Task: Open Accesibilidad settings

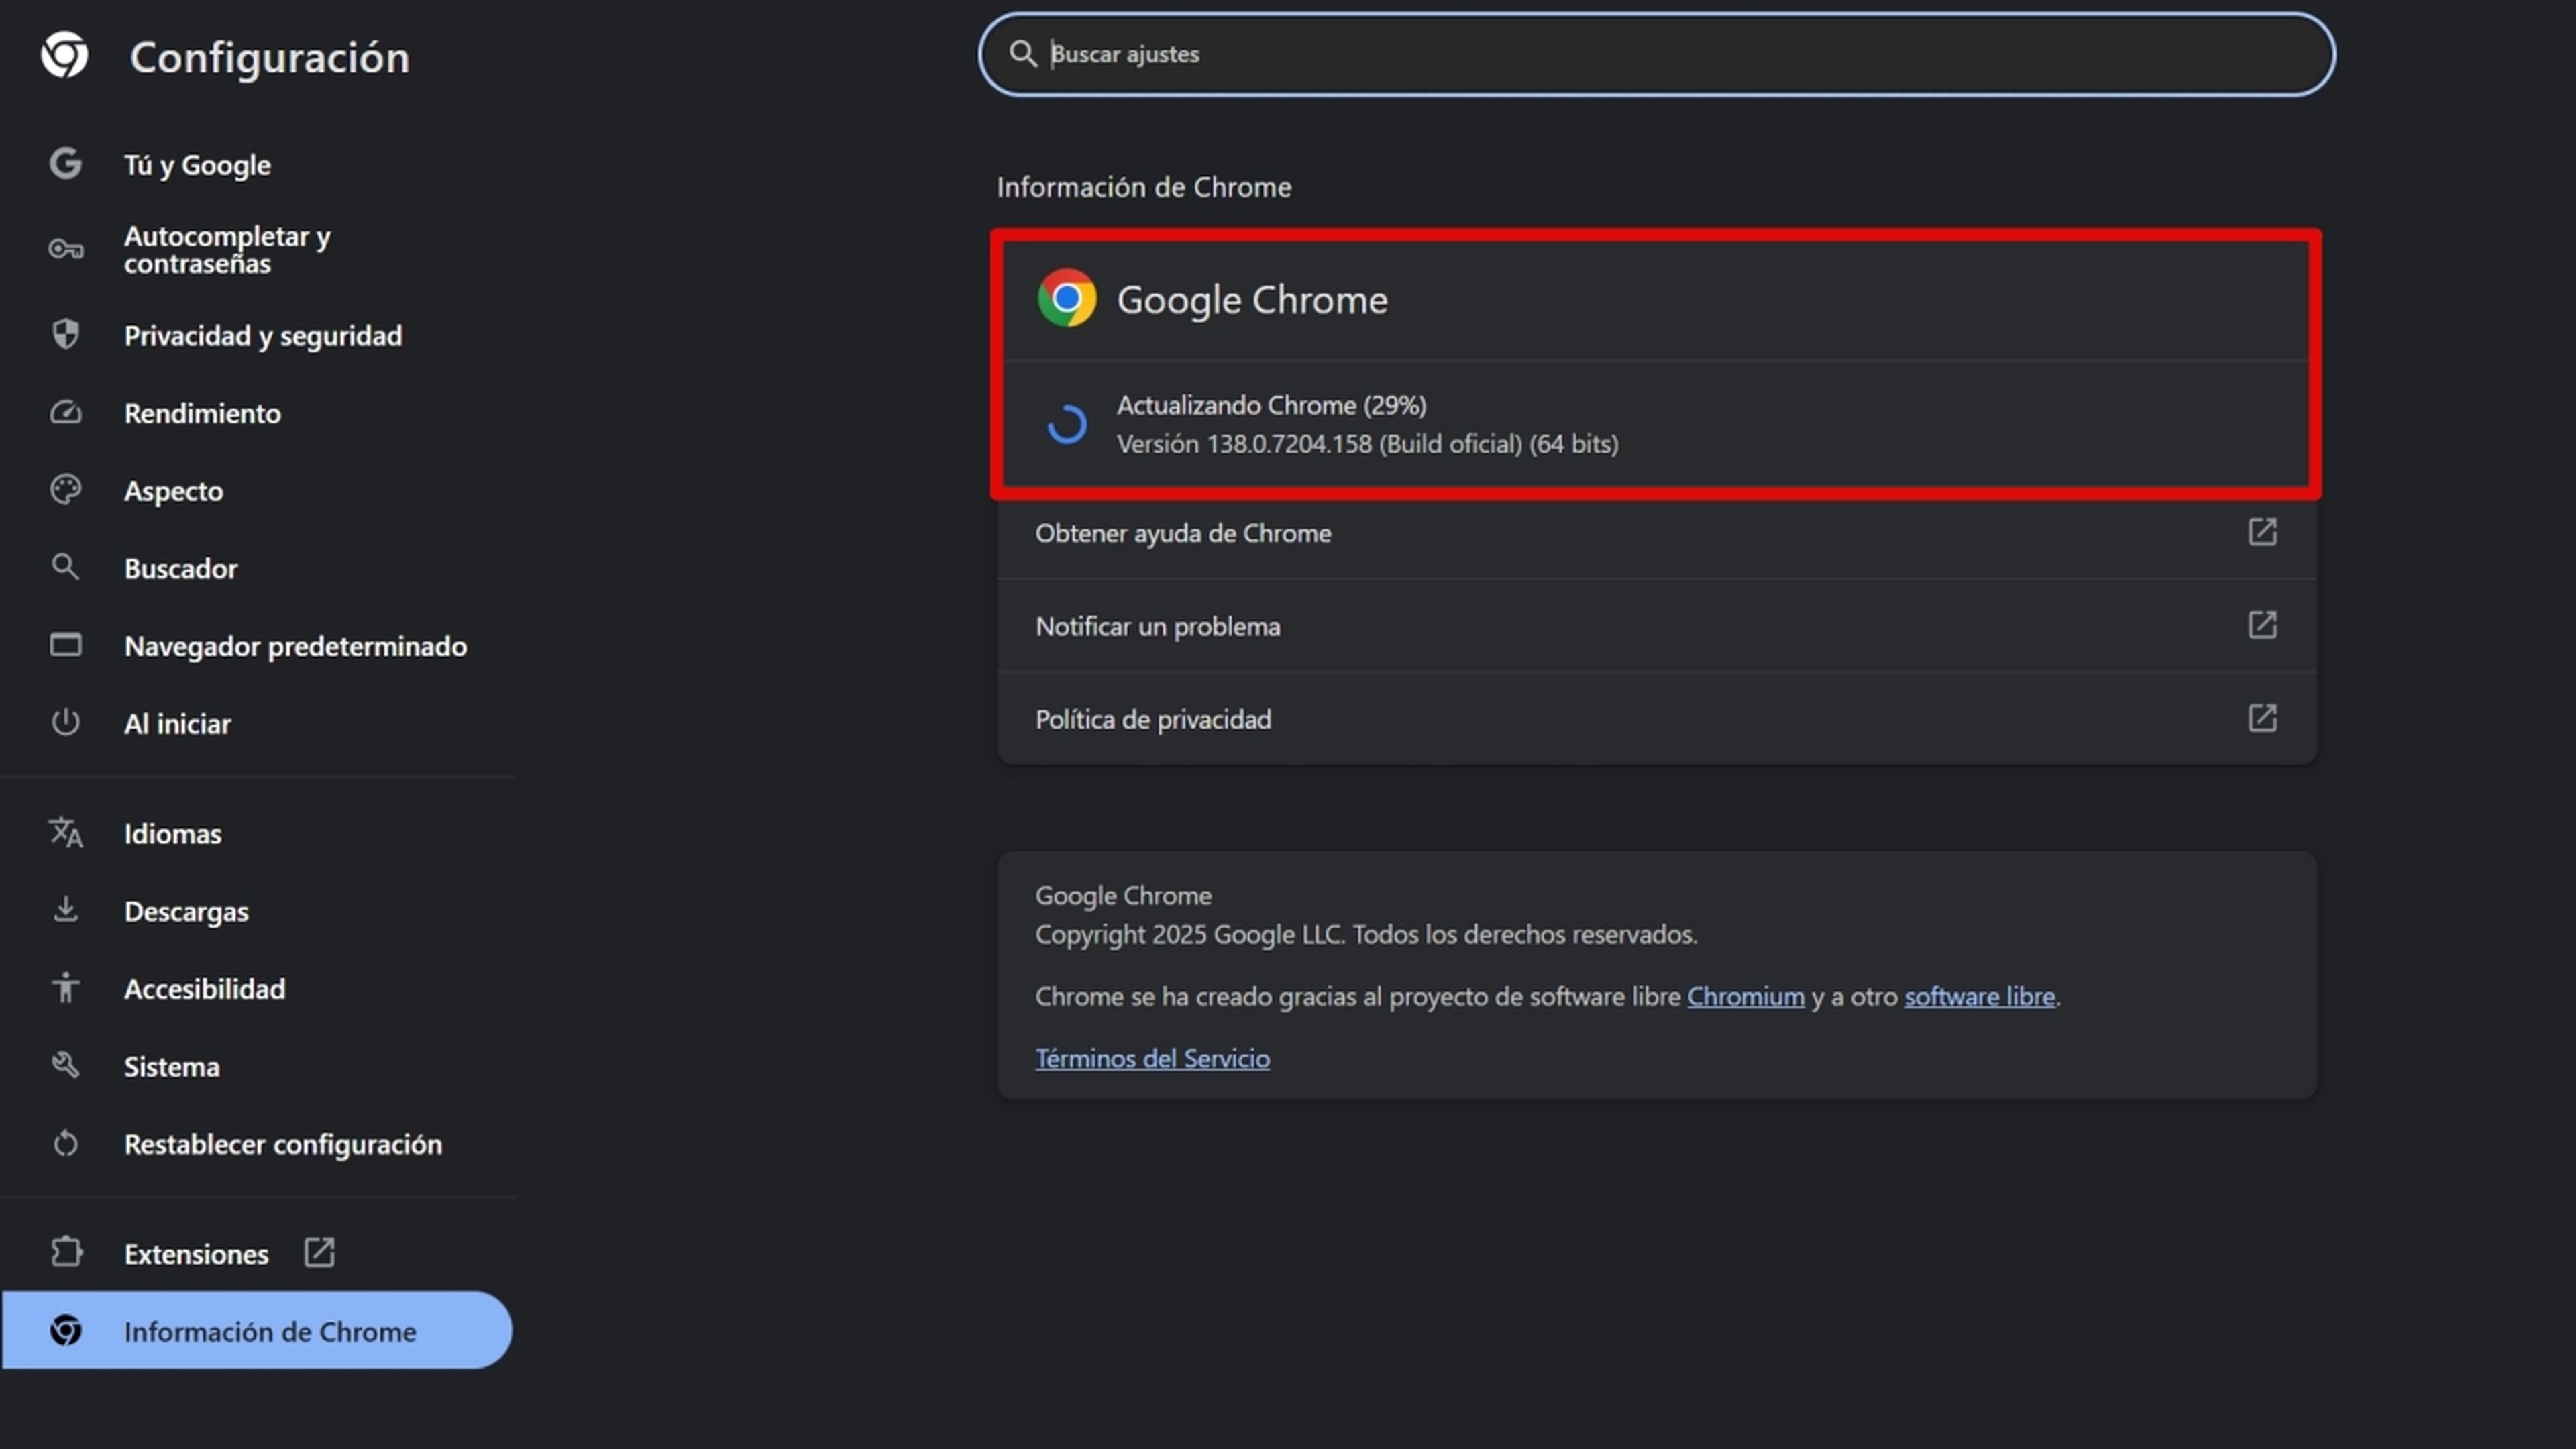Action: [x=257, y=988]
